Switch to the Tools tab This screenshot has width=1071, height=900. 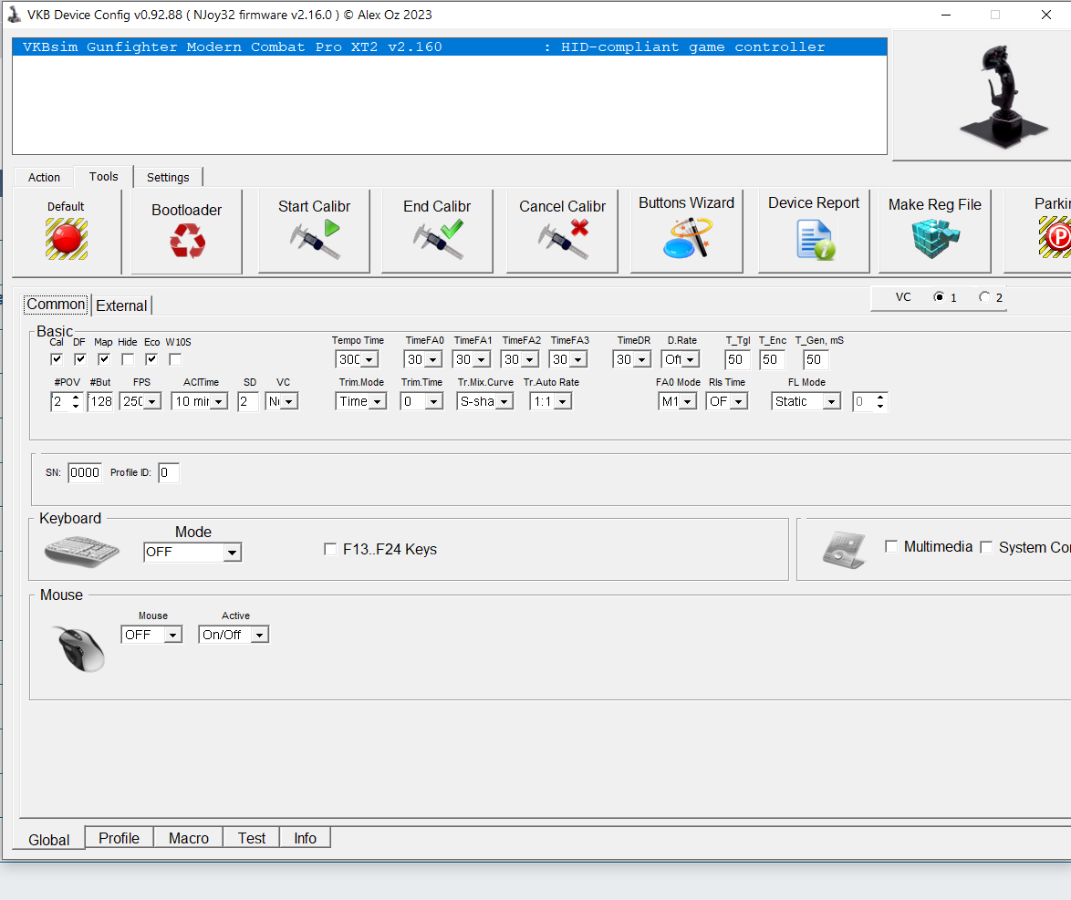(103, 177)
